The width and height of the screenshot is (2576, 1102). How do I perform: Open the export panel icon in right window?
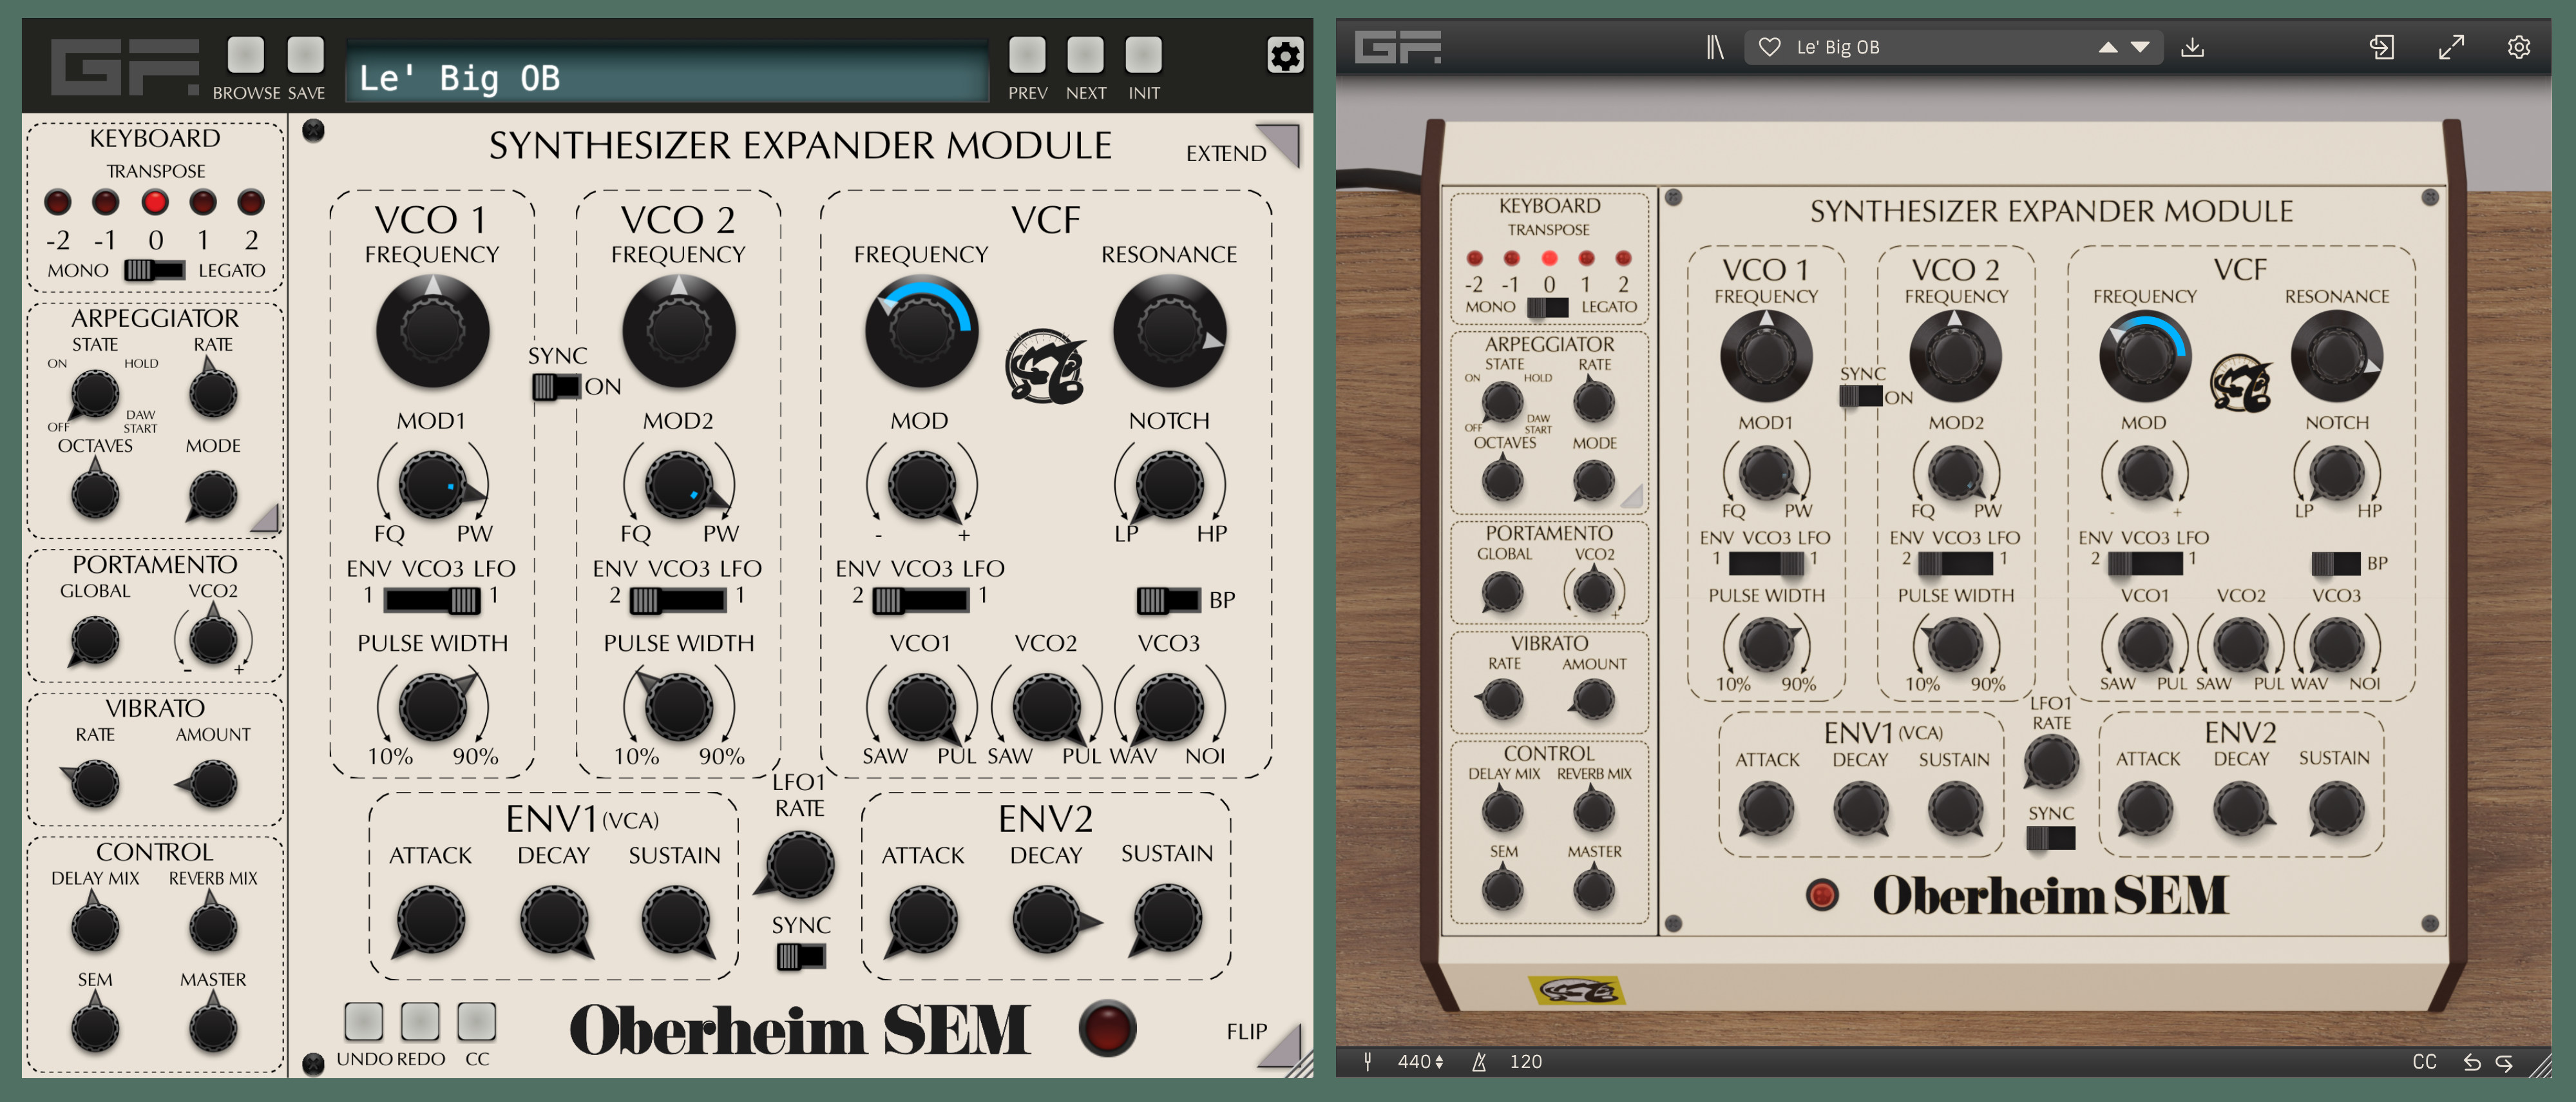point(2382,47)
